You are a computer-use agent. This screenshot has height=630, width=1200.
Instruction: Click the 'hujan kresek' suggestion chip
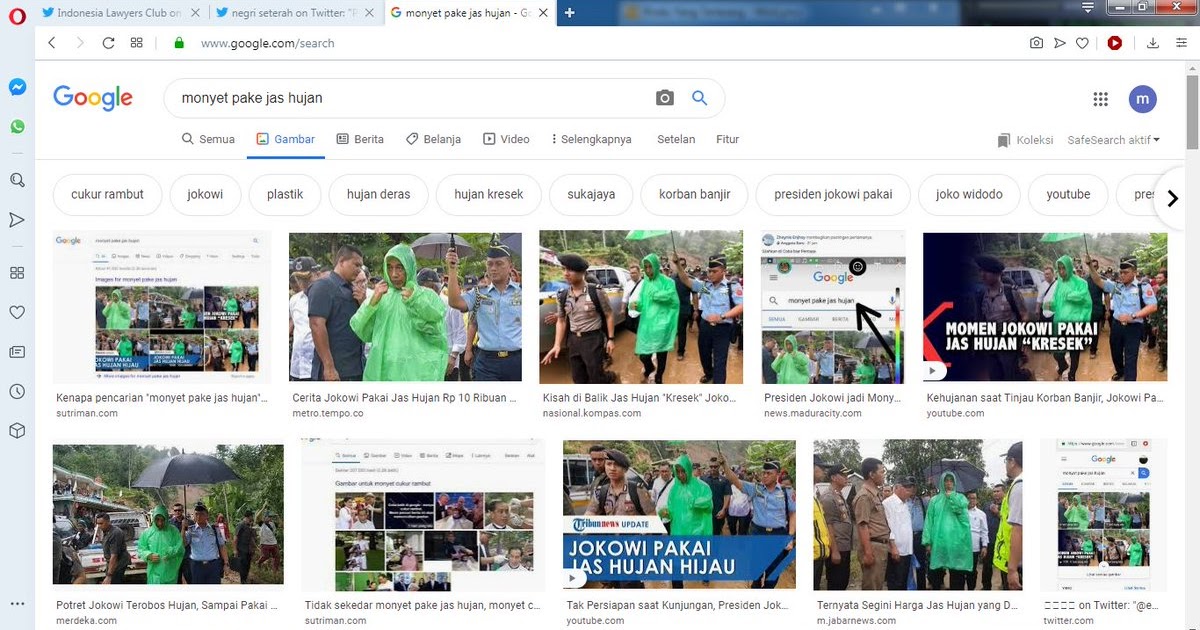point(489,194)
